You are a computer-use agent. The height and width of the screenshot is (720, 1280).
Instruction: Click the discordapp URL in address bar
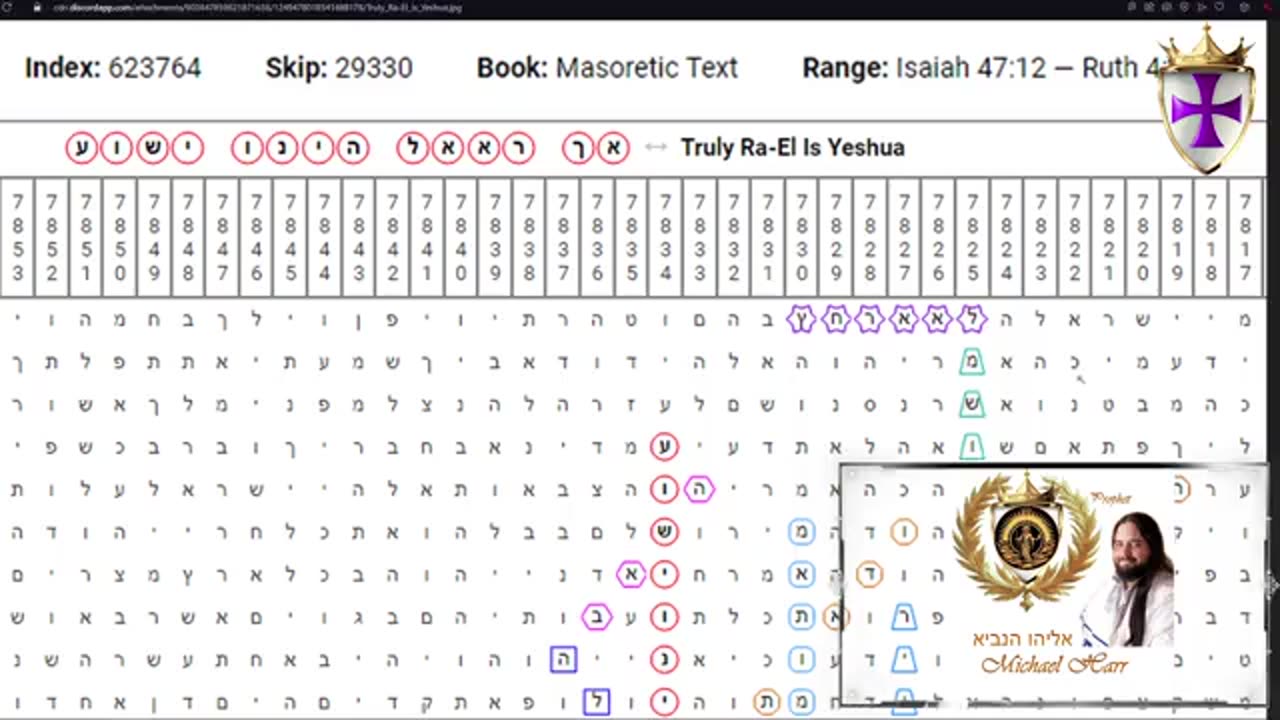[257, 7]
